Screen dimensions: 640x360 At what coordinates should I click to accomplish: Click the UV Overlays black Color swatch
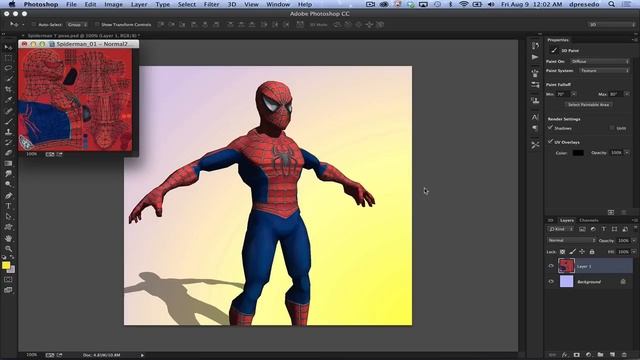coord(578,153)
